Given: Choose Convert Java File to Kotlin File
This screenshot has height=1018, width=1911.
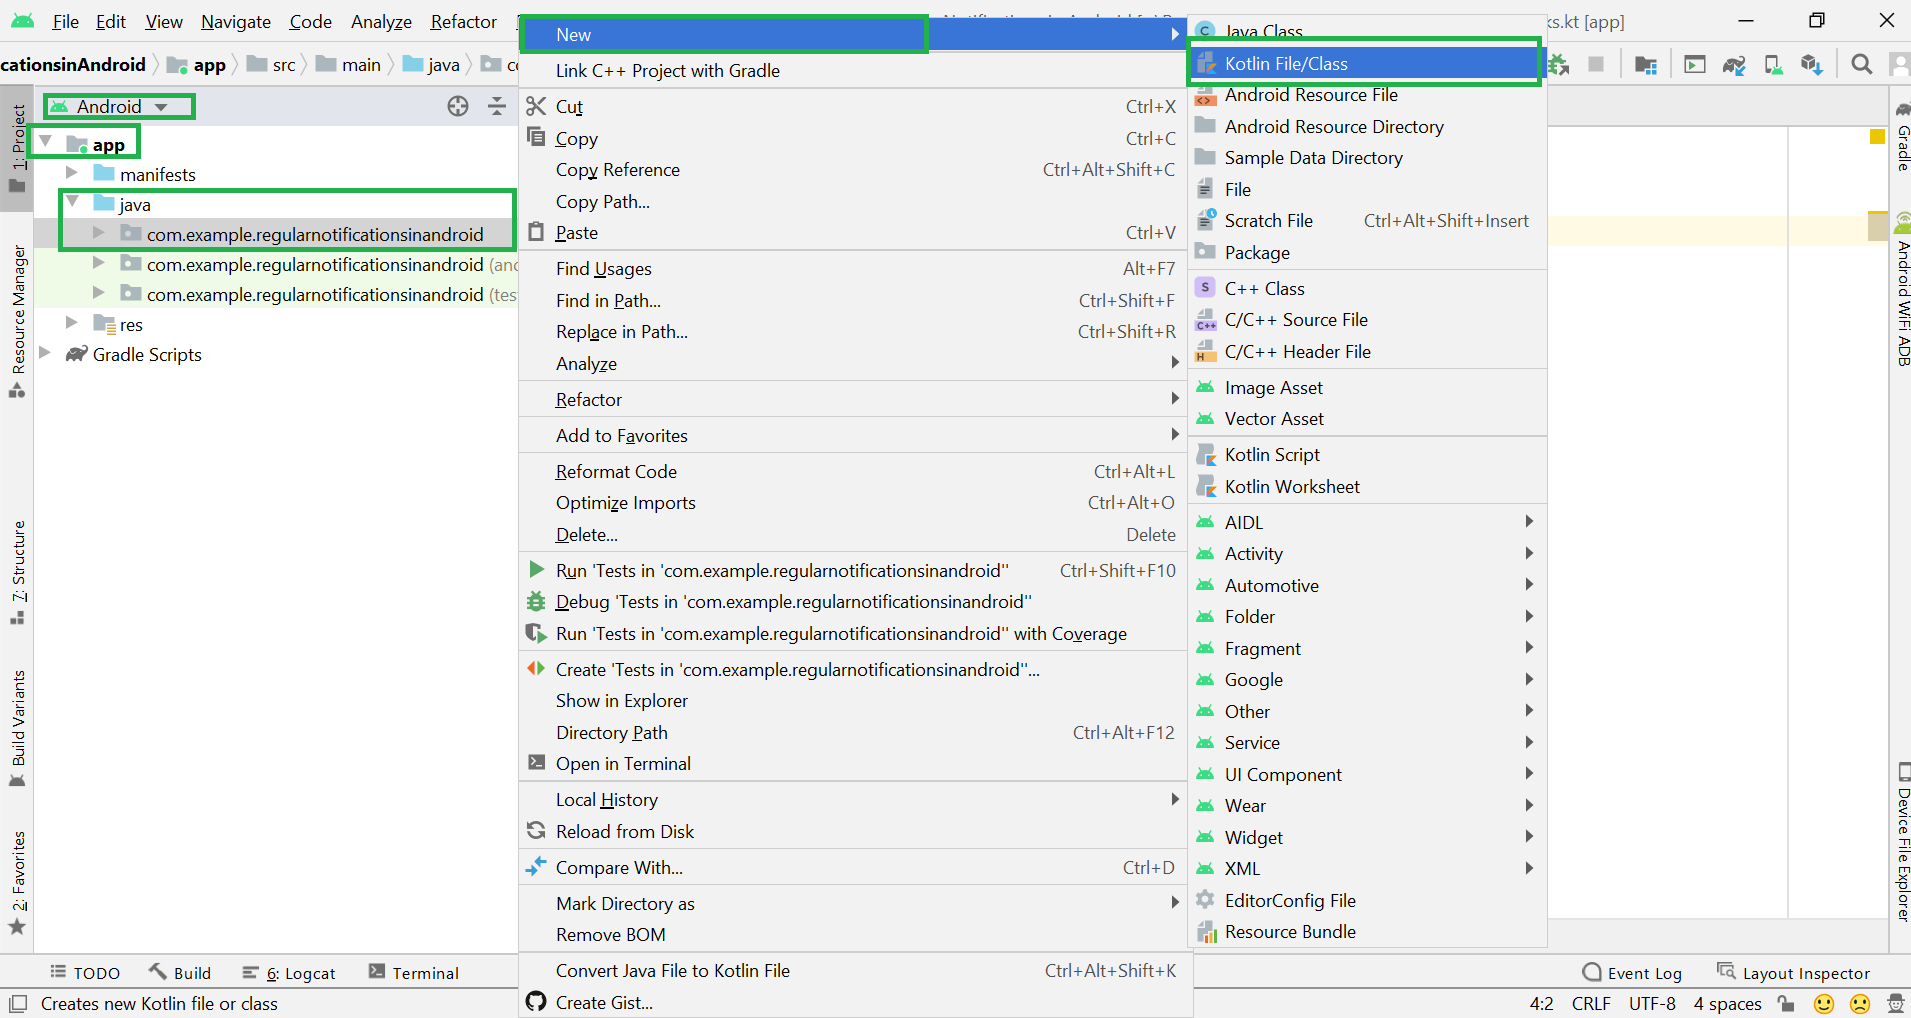Looking at the screenshot, I should 672,970.
